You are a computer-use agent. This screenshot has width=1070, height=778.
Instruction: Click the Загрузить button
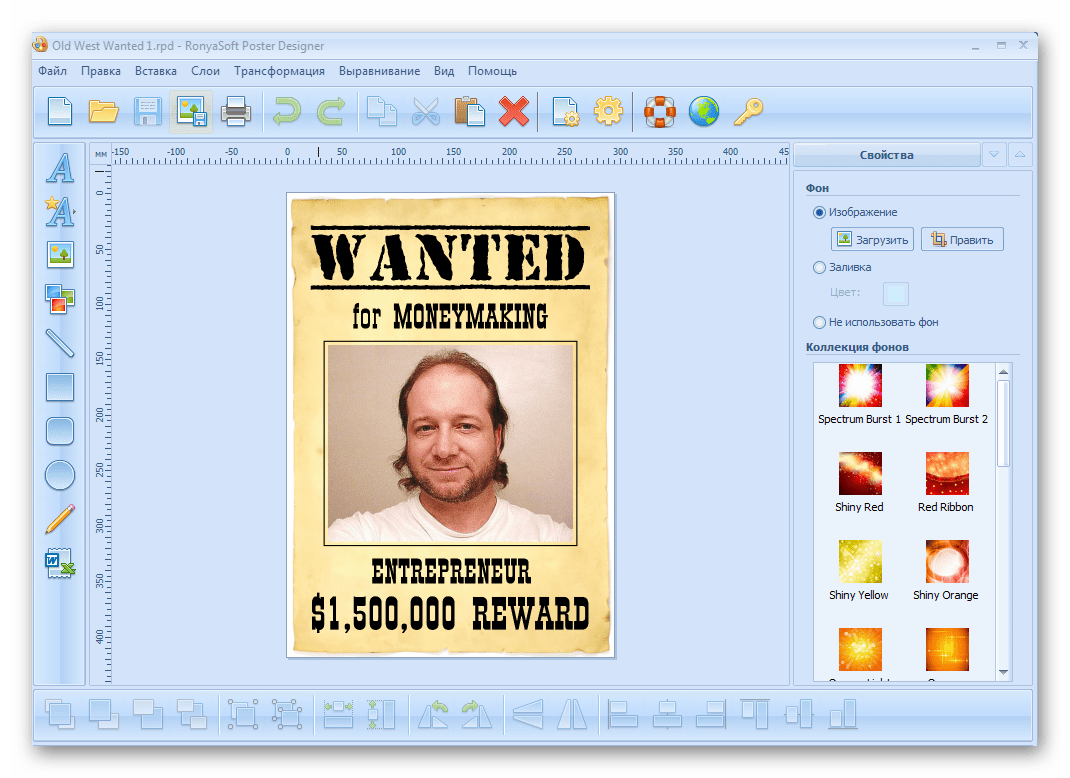(x=872, y=240)
